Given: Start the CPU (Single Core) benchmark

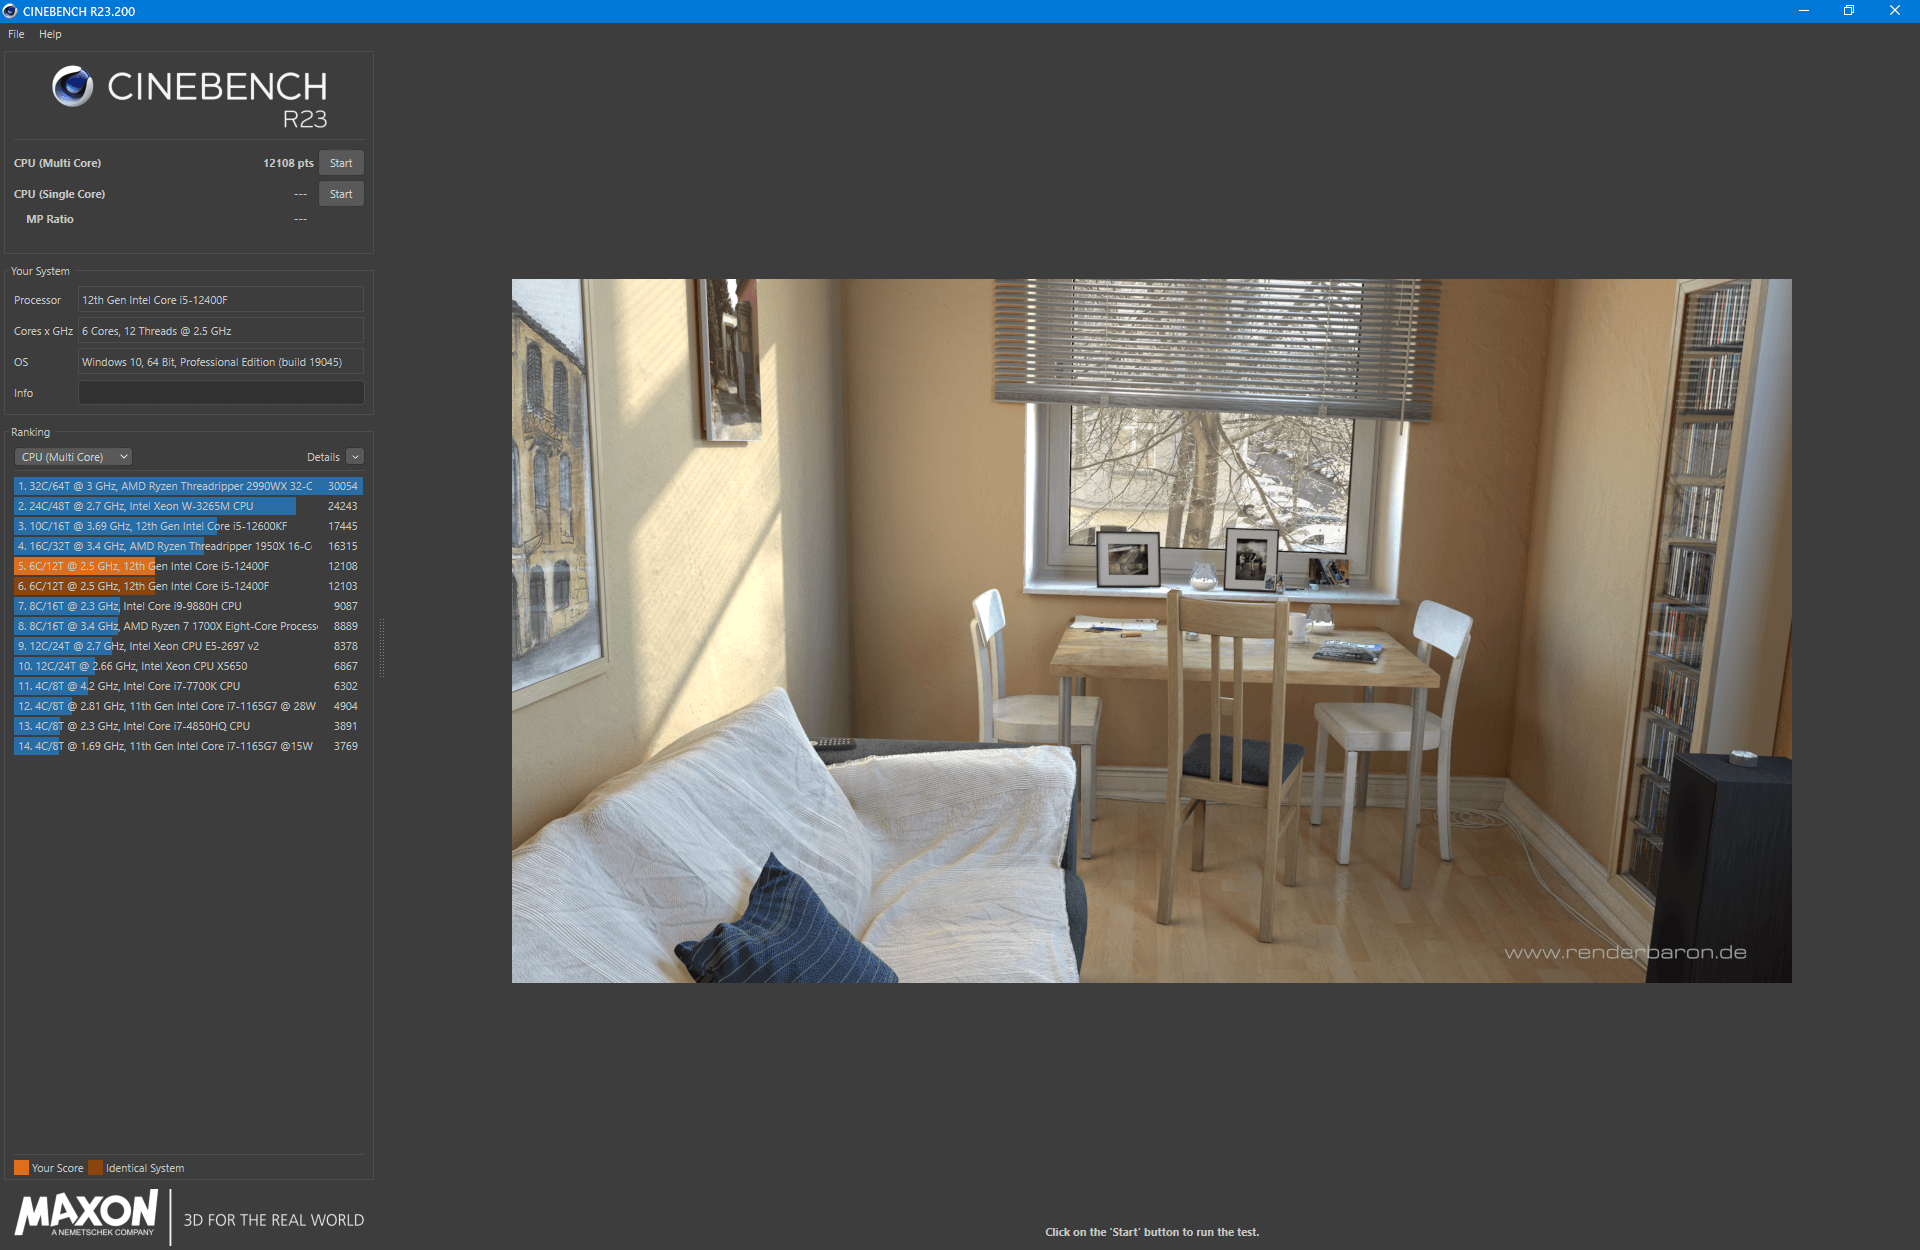Looking at the screenshot, I should click(341, 193).
